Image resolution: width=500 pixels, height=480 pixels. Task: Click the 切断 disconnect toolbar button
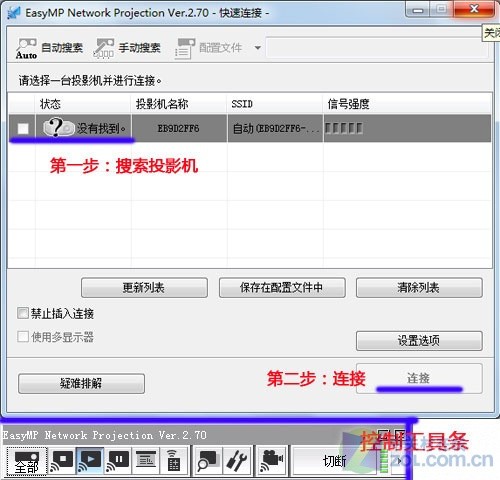334,461
